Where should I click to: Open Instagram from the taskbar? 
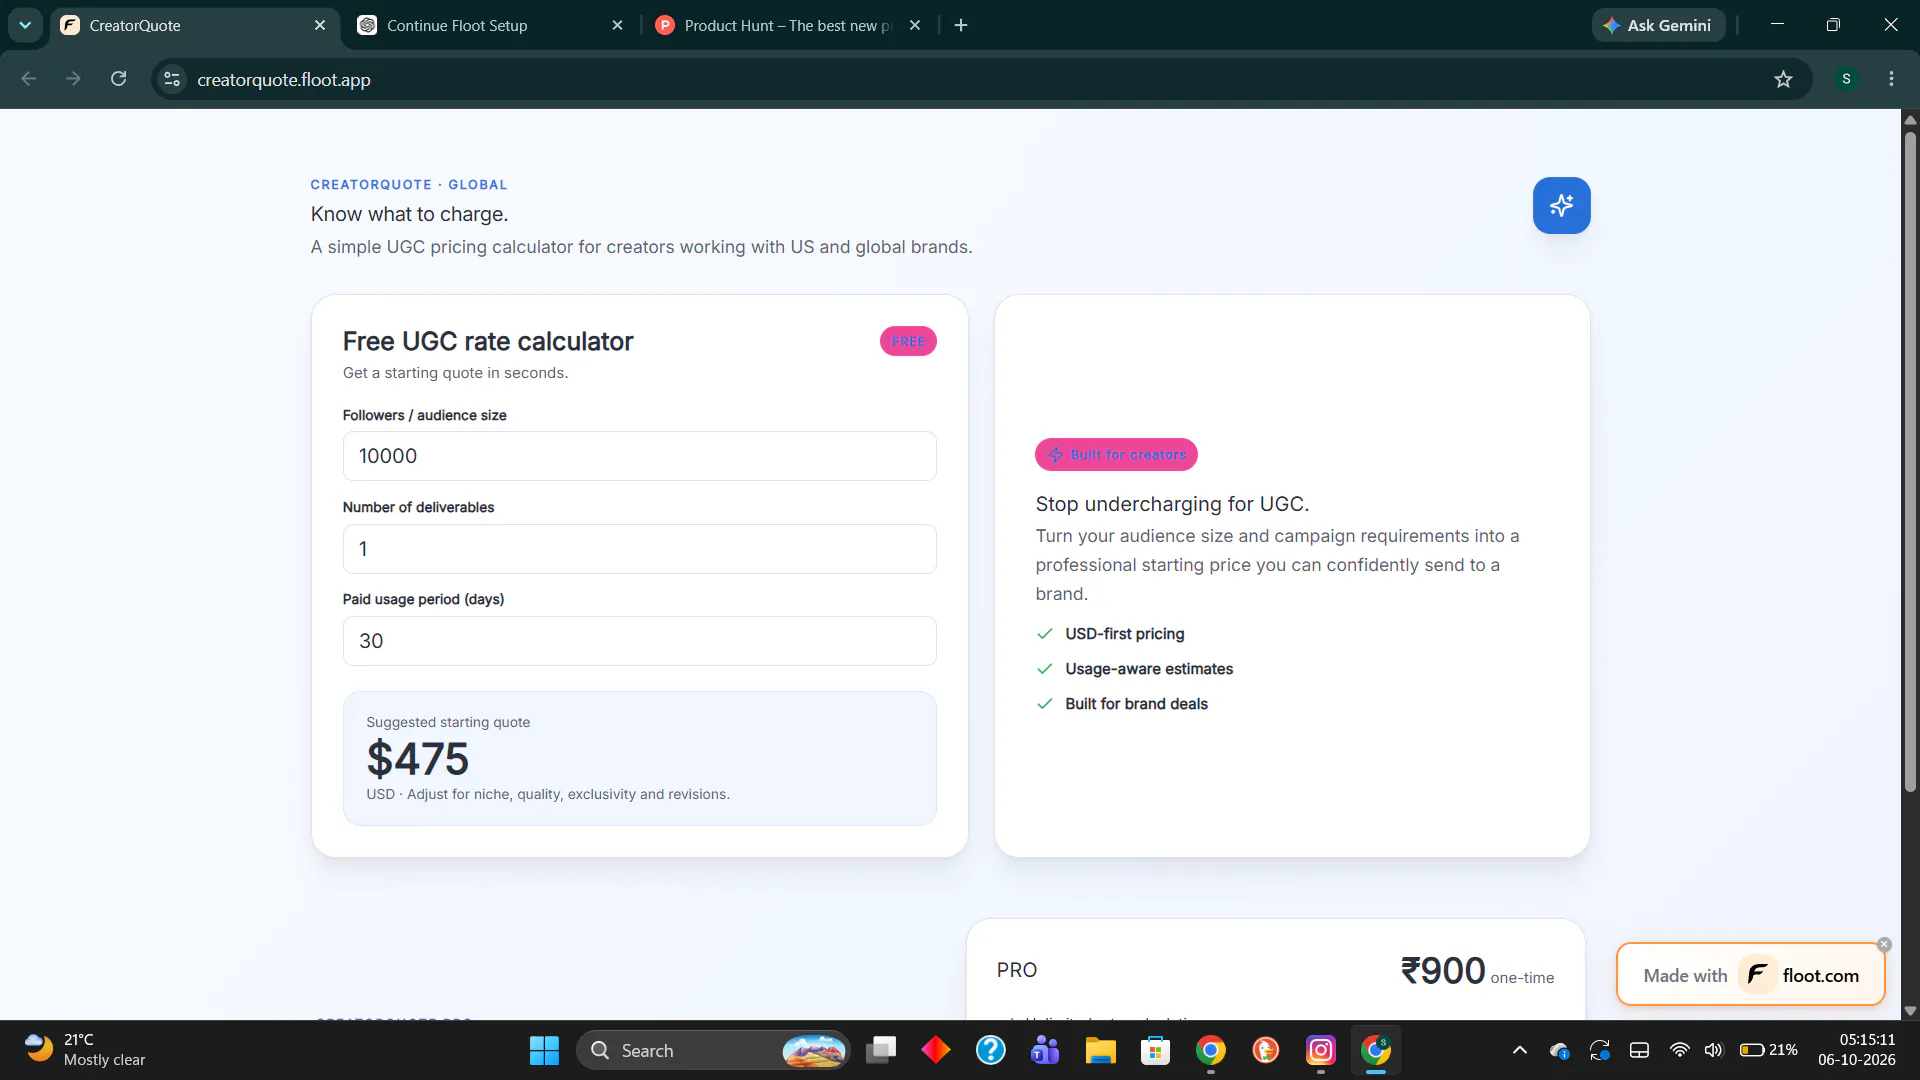click(1321, 1050)
